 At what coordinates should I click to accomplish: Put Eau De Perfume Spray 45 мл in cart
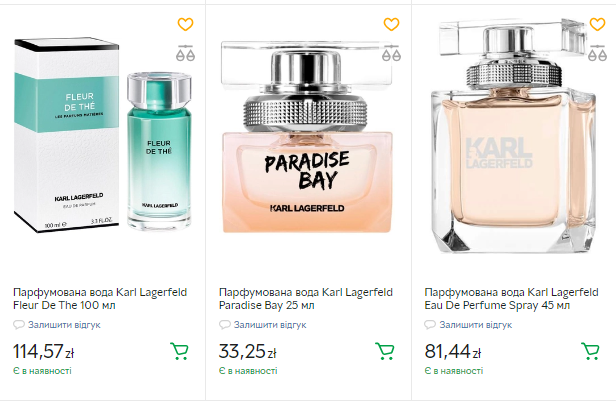coord(591,350)
